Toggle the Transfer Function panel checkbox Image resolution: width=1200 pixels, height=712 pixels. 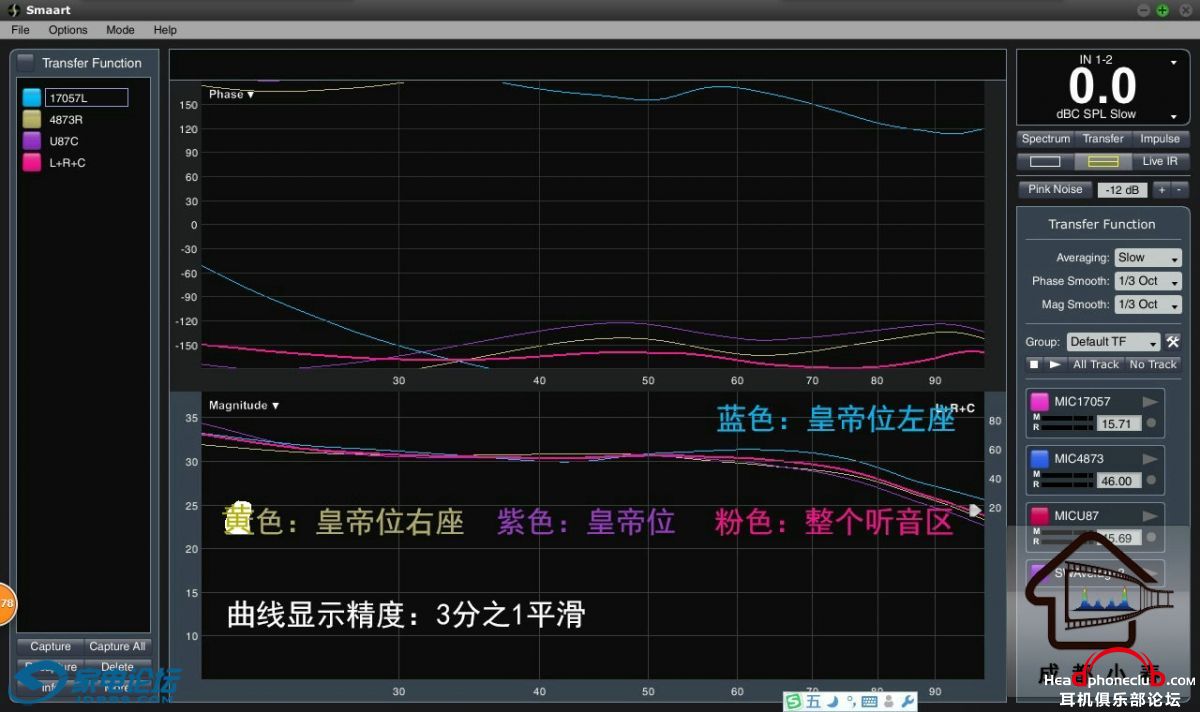tap(26, 62)
